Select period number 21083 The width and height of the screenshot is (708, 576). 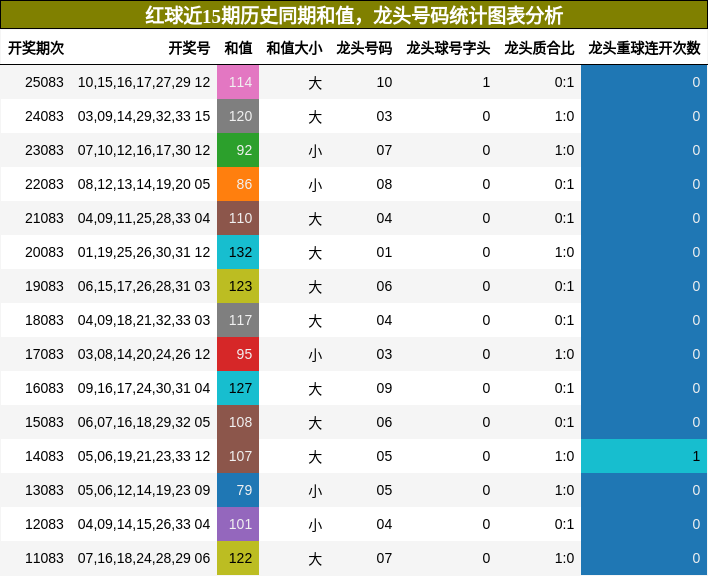(x=44, y=218)
